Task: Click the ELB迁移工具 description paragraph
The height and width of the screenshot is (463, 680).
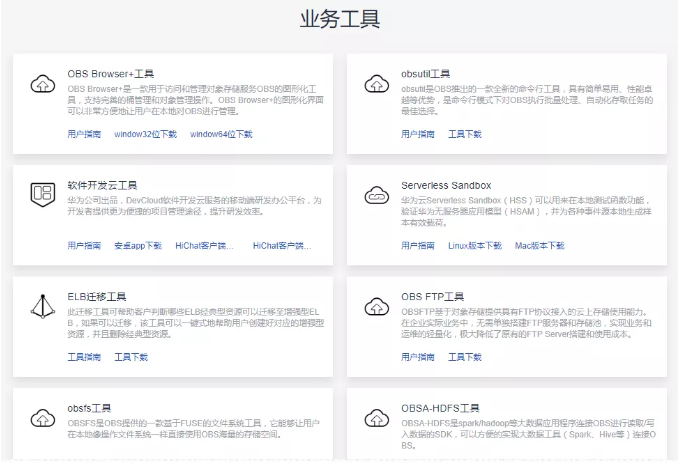Action: [x=196, y=323]
